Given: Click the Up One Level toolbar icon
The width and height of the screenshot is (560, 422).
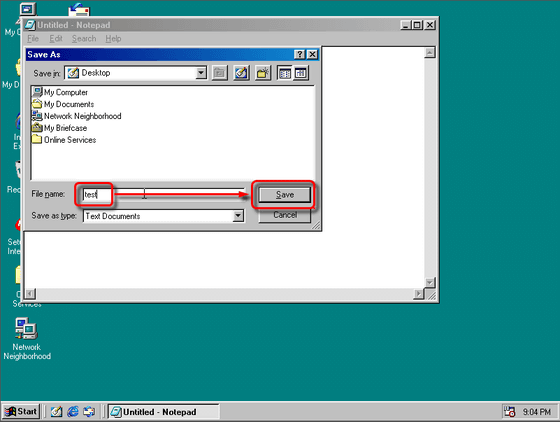Looking at the screenshot, I should [219, 73].
